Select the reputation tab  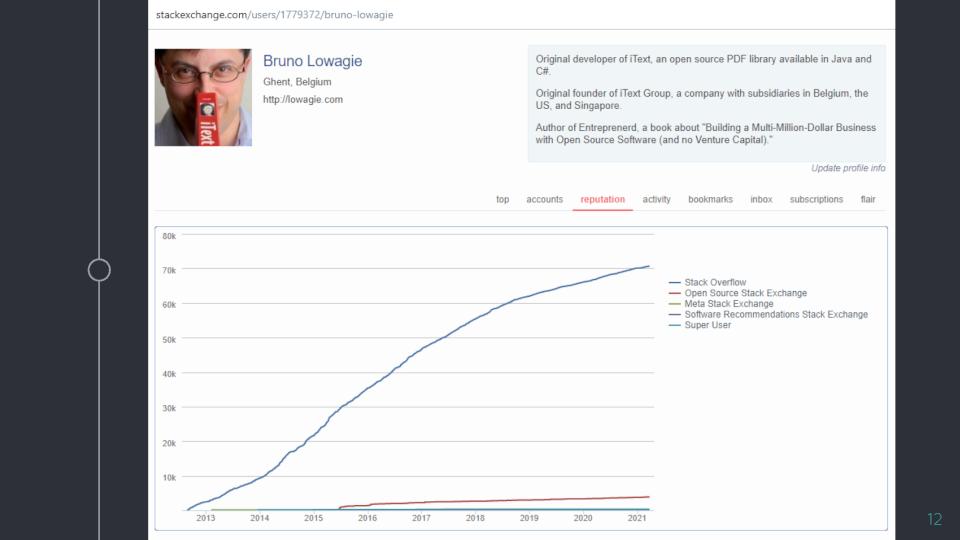click(602, 200)
